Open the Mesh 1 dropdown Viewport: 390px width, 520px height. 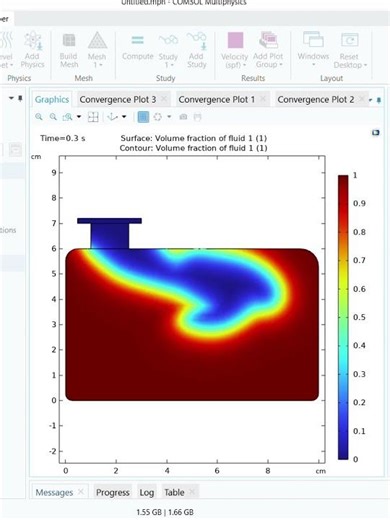pyautogui.click(x=97, y=50)
